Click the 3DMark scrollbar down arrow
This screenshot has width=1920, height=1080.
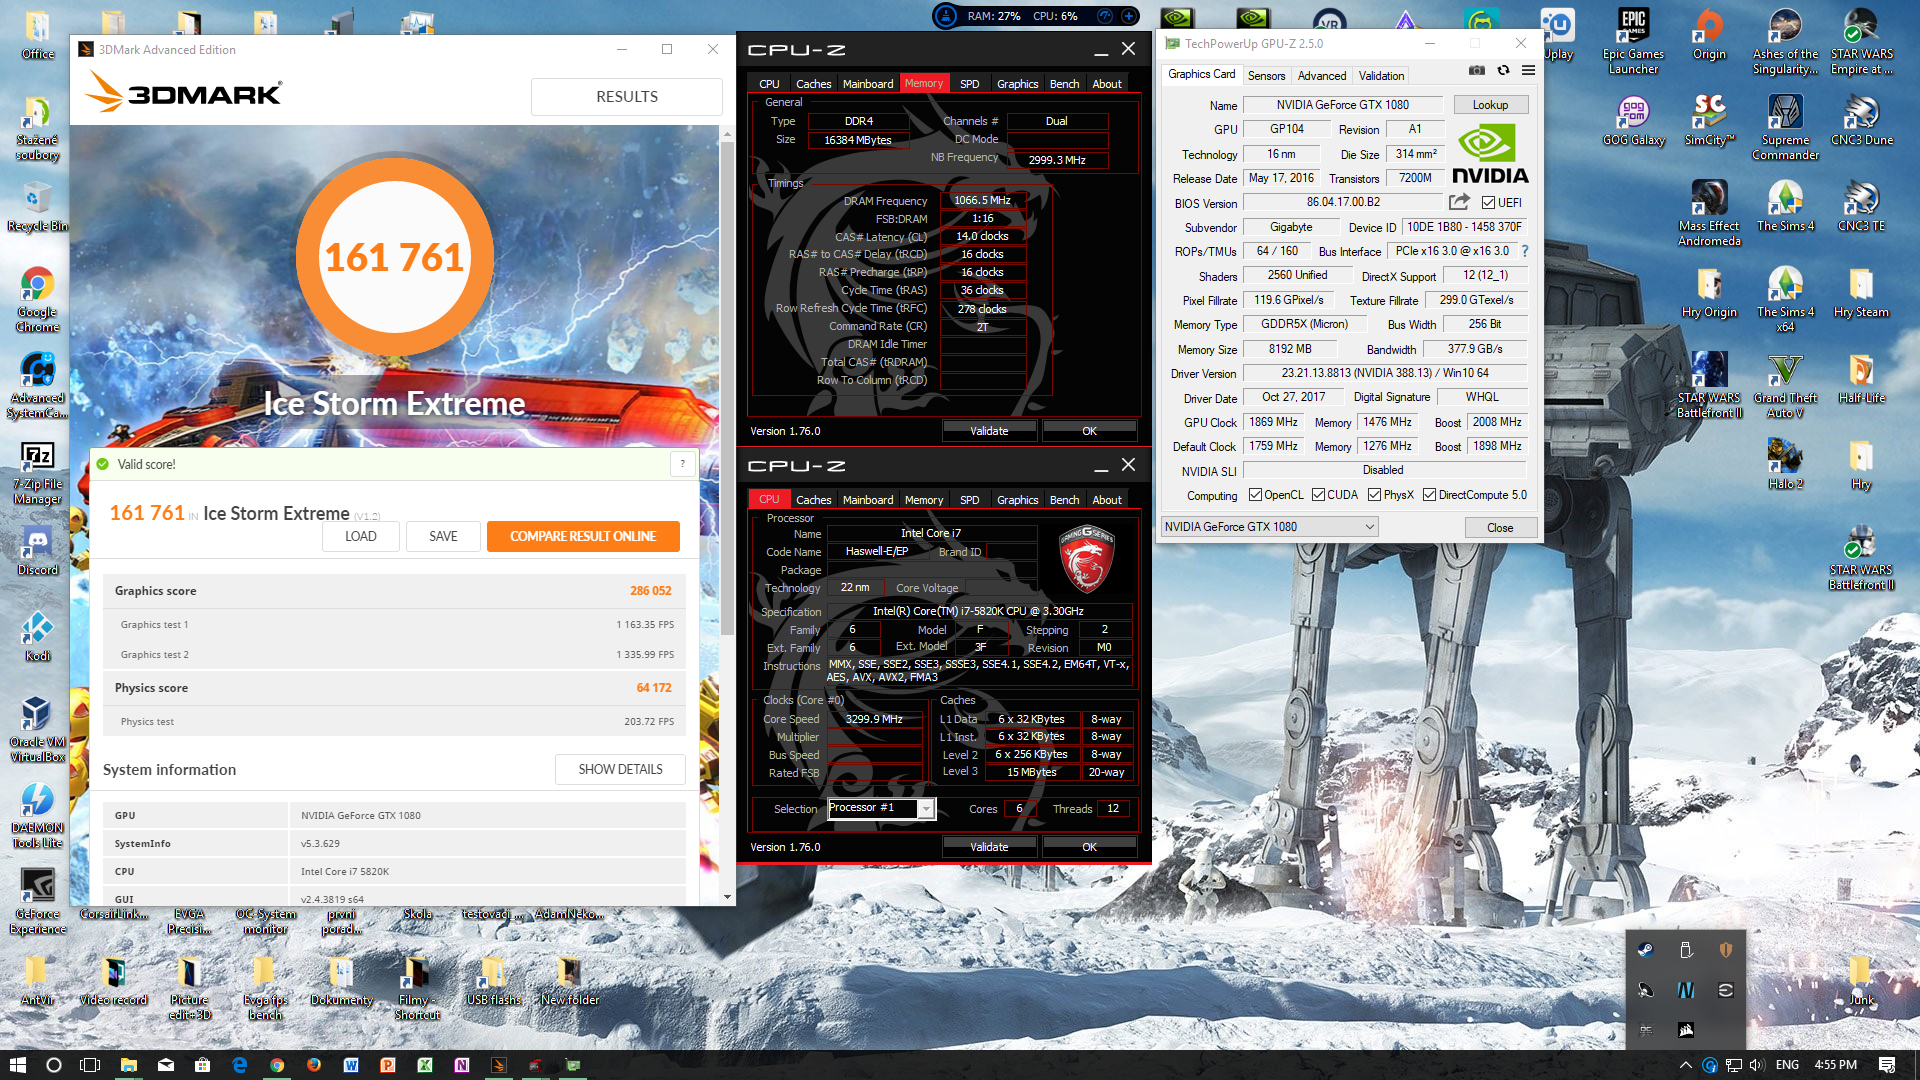[728, 897]
